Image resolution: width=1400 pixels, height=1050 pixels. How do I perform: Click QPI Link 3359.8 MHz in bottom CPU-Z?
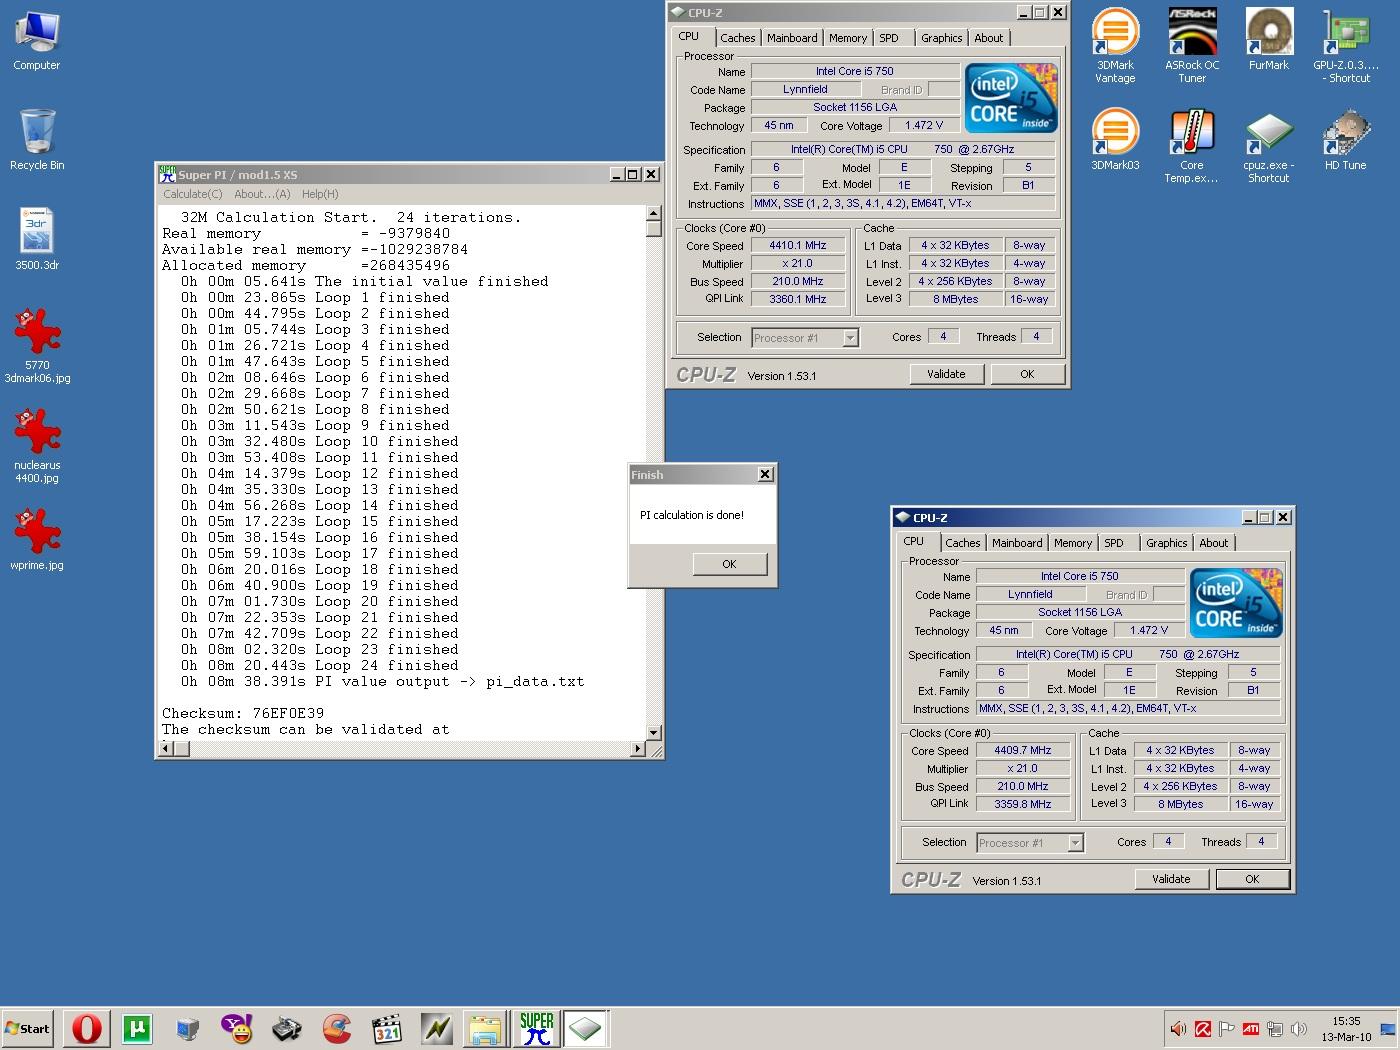[1023, 805]
